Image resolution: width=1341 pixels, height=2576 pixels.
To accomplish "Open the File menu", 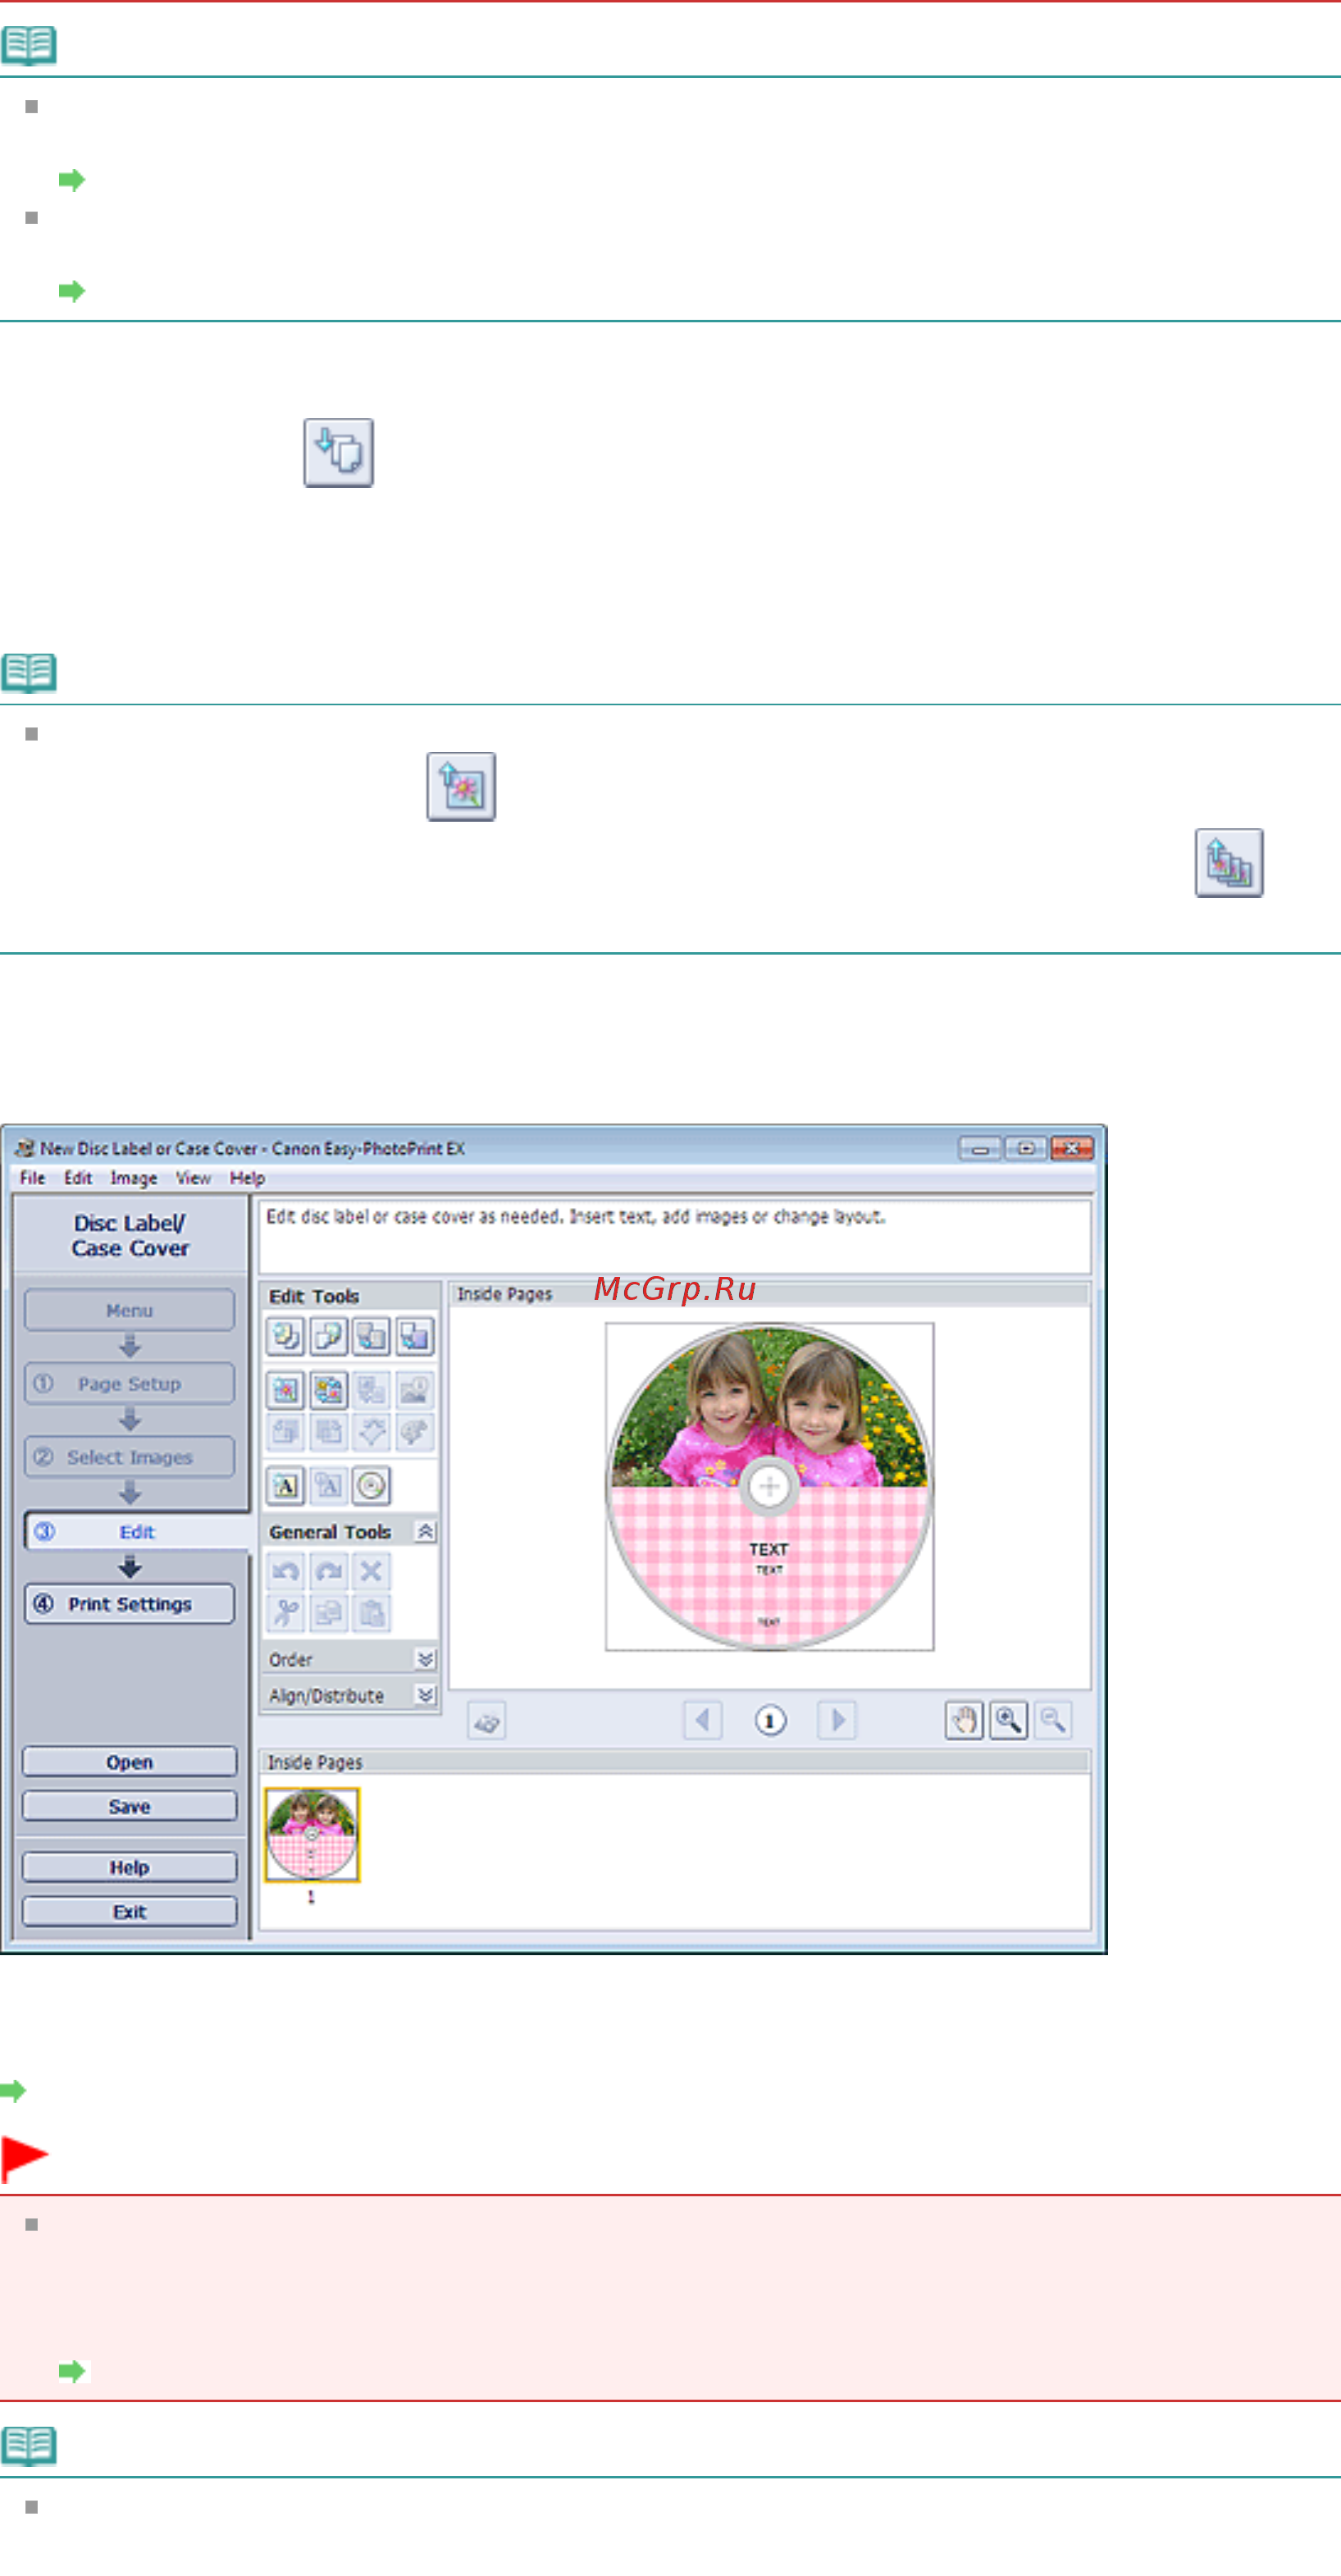I will (32, 1178).
